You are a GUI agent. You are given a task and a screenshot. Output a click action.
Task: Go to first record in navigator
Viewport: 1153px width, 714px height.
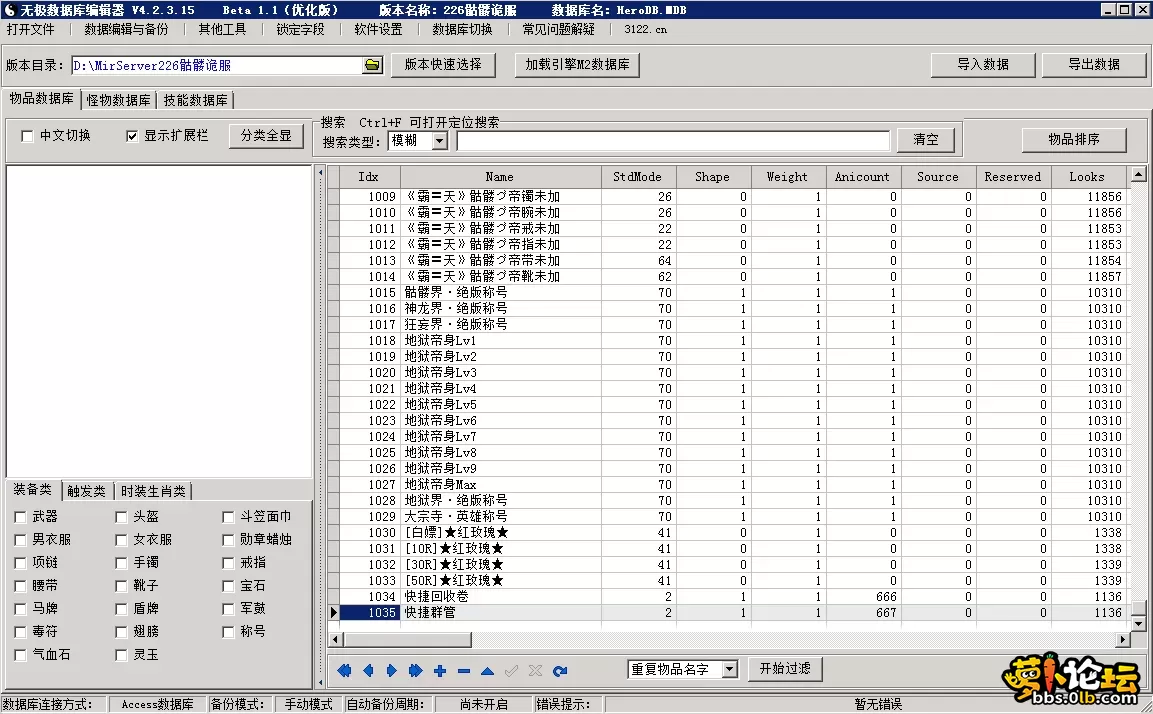344,671
